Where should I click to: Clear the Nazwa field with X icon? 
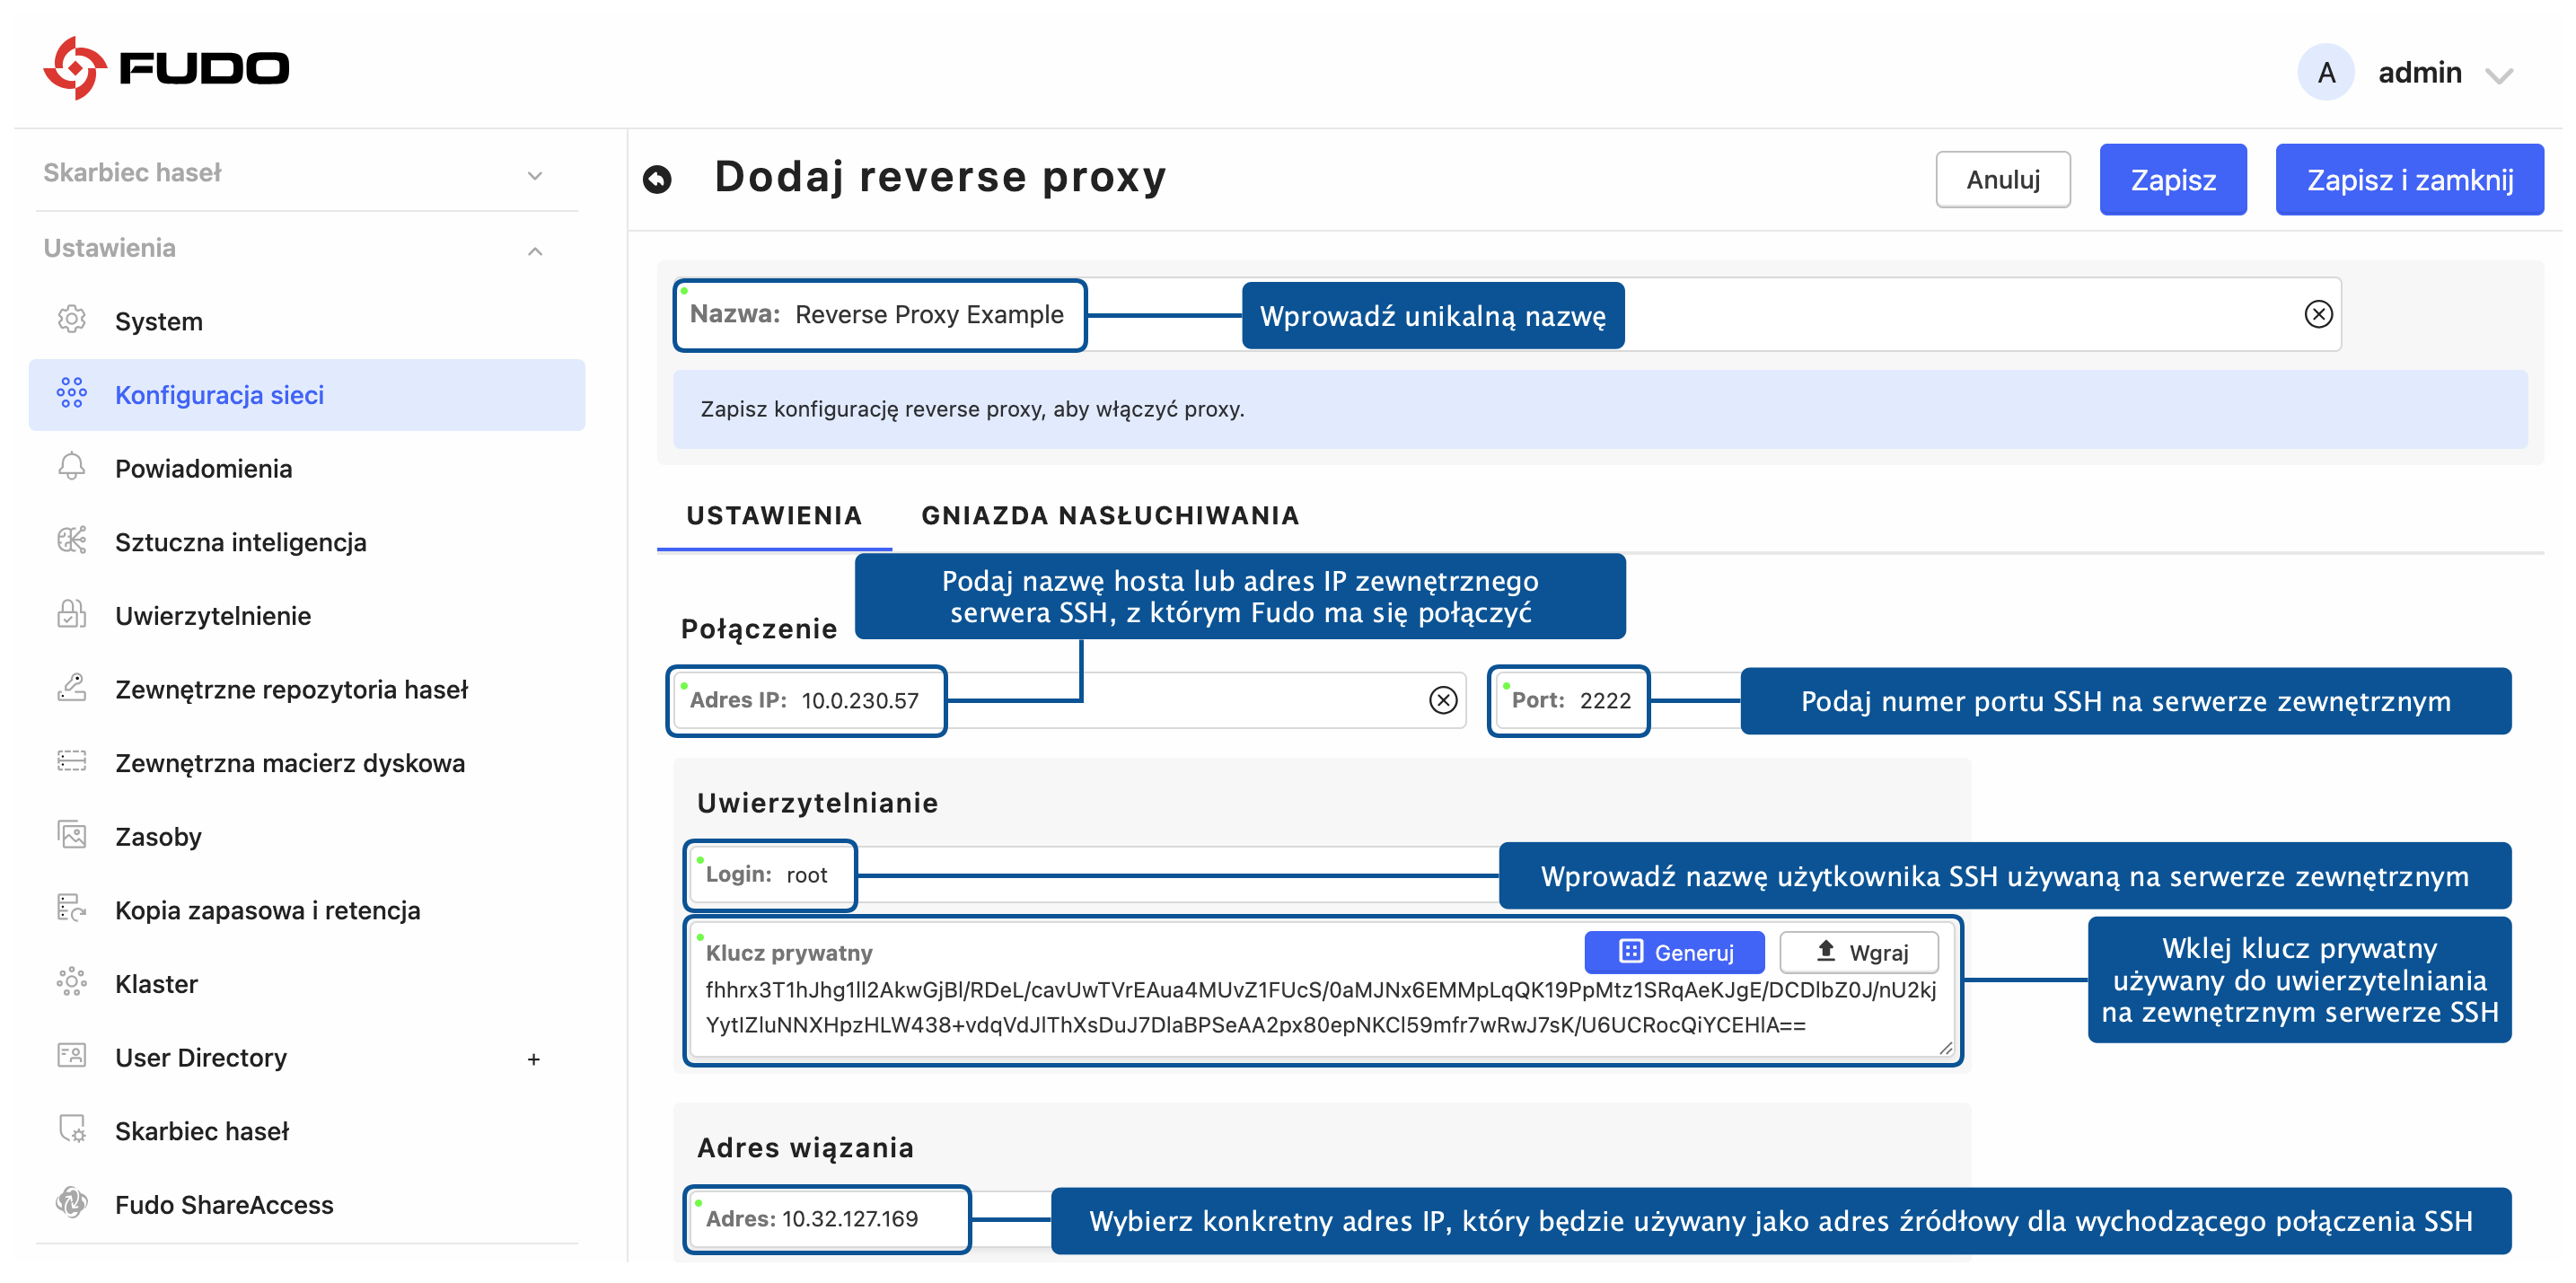2318,314
